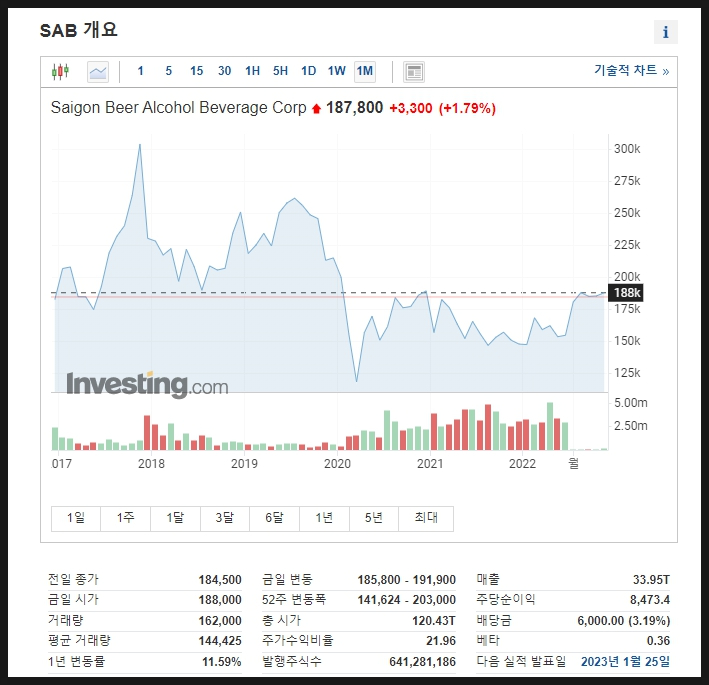Open the 기술적 차트 link

click(x=631, y=71)
